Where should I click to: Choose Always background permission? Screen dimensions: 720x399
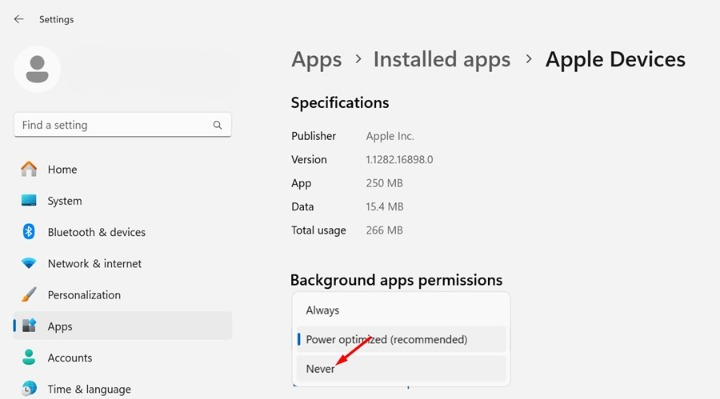pos(401,310)
